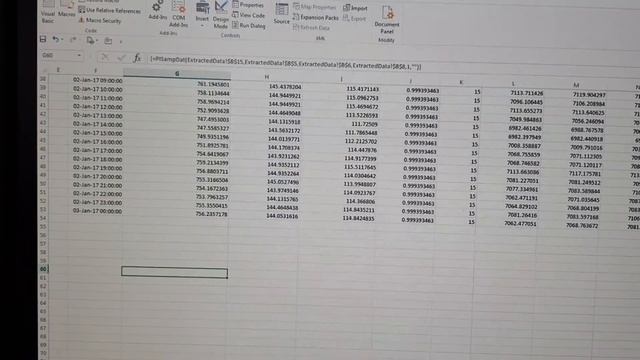Screen dimensions: 640x360
Task: Open the Macros dialog
Action: [67, 10]
